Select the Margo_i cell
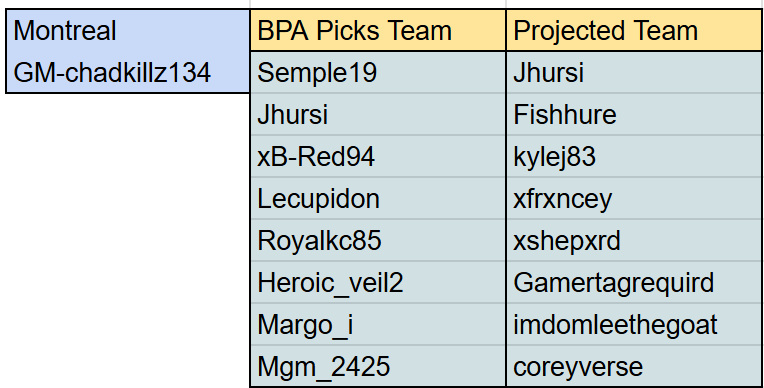 click(x=378, y=324)
